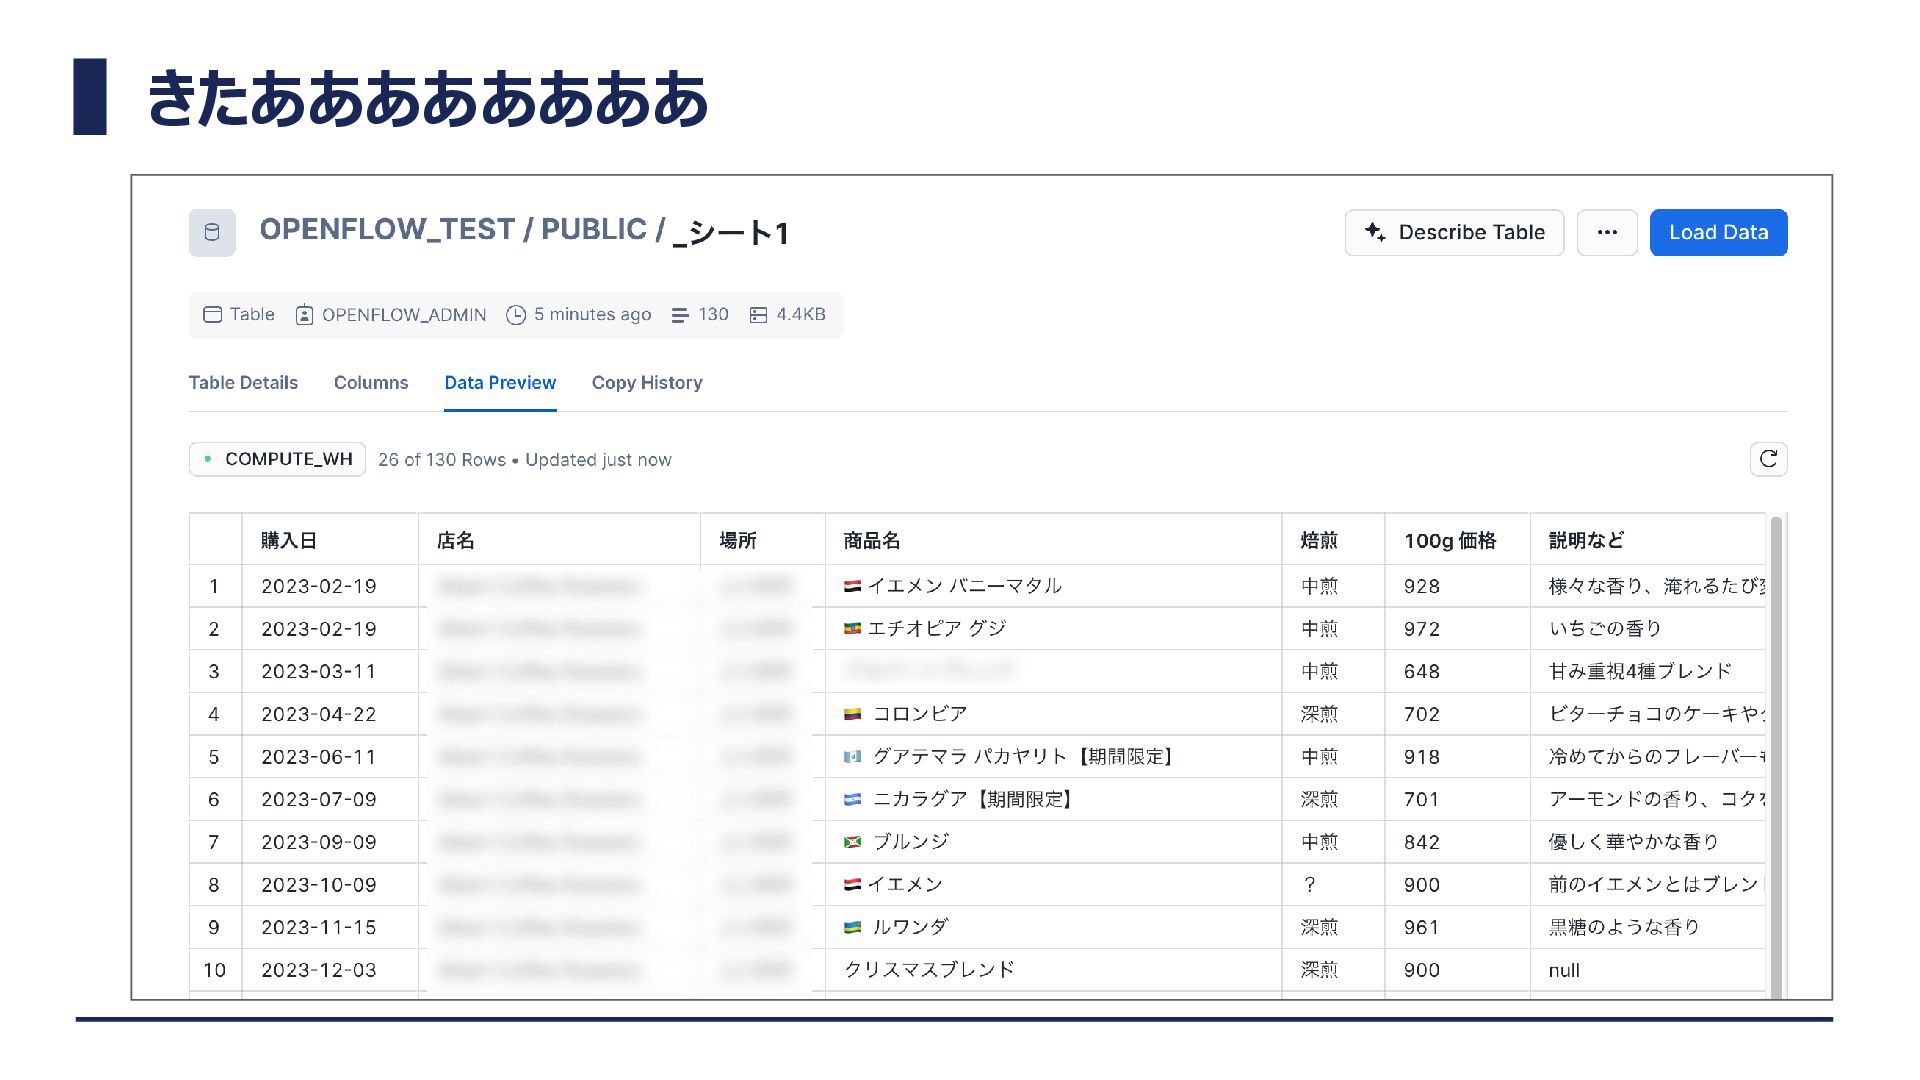The width and height of the screenshot is (1920, 1080).
Task: Click the sparkle Describe Table button
Action: click(1454, 233)
